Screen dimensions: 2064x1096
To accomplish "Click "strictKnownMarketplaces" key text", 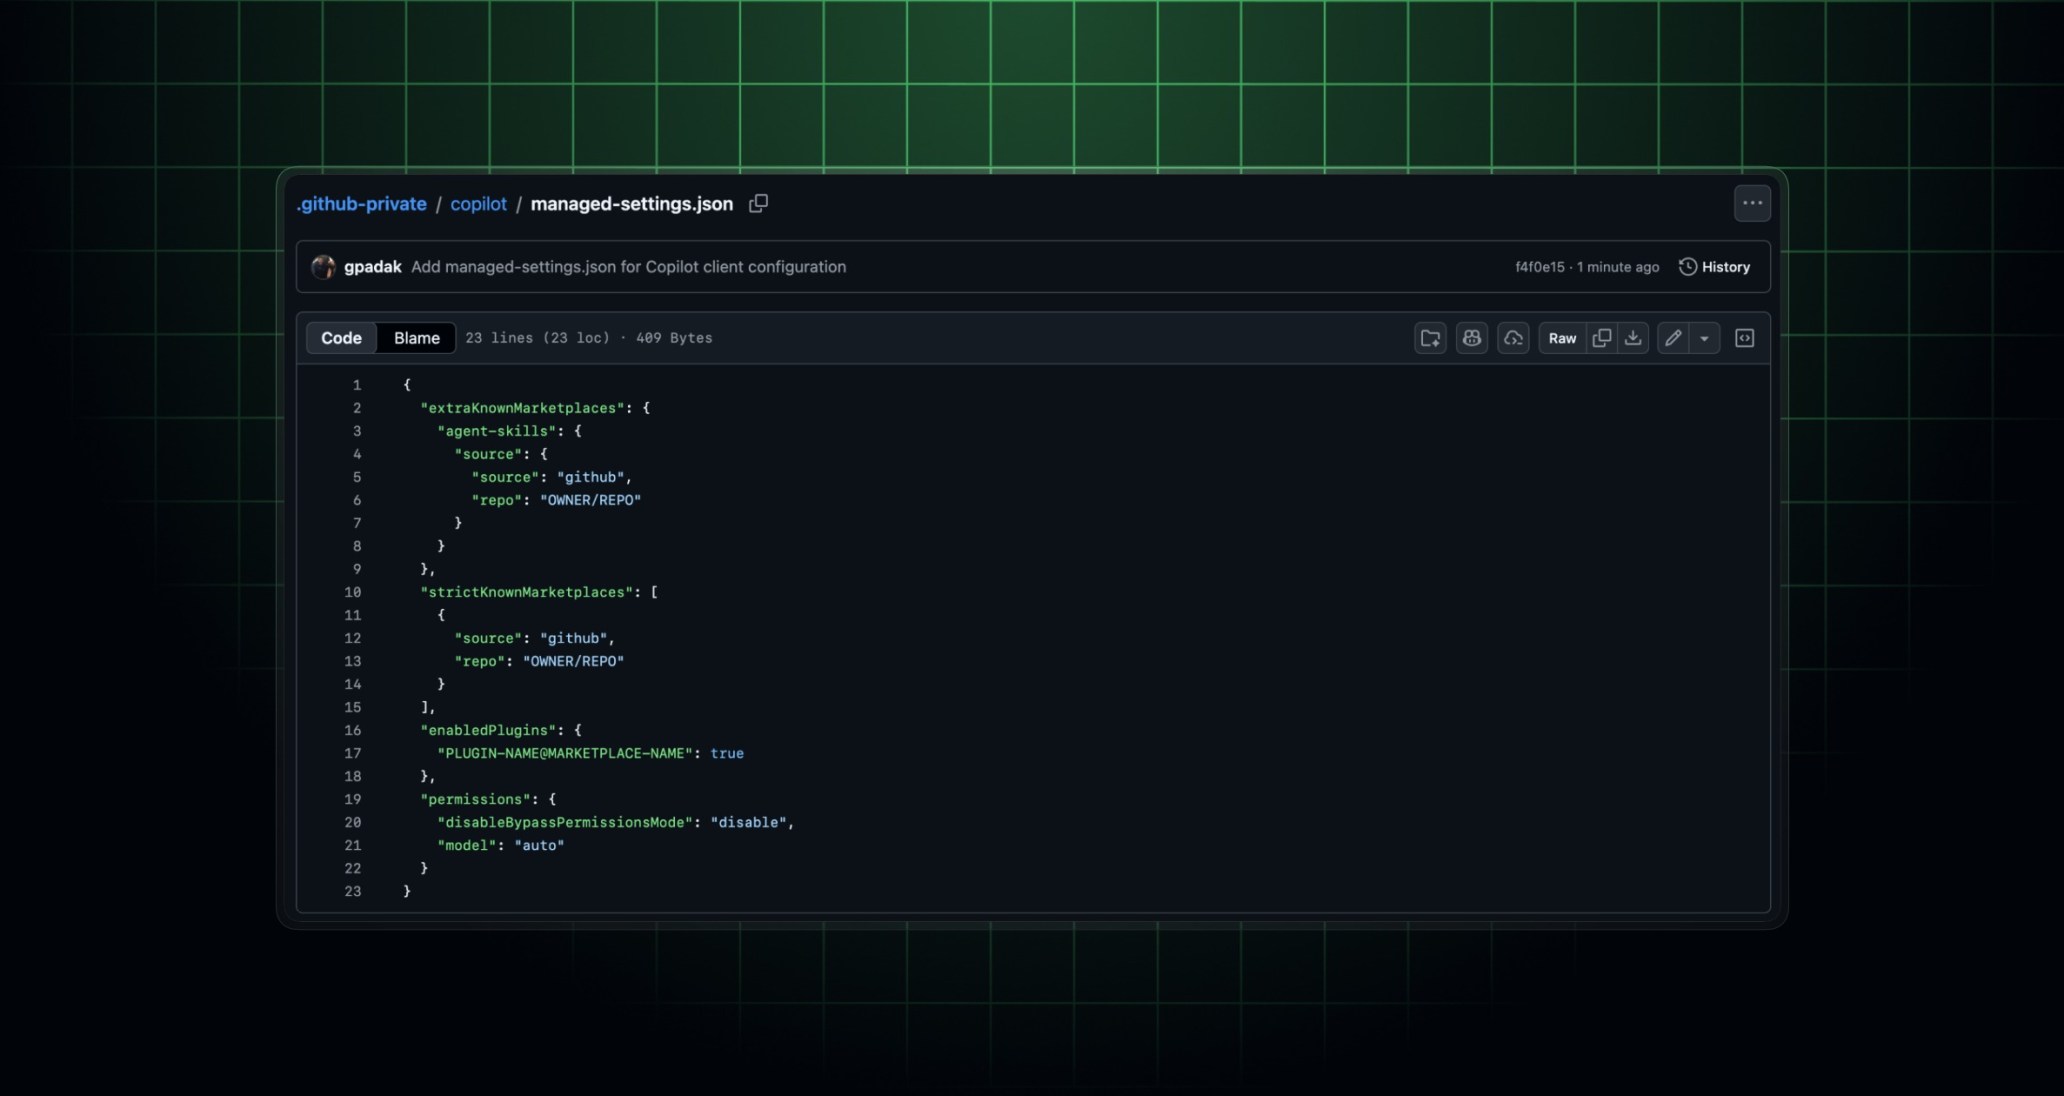I will (x=527, y=592).
